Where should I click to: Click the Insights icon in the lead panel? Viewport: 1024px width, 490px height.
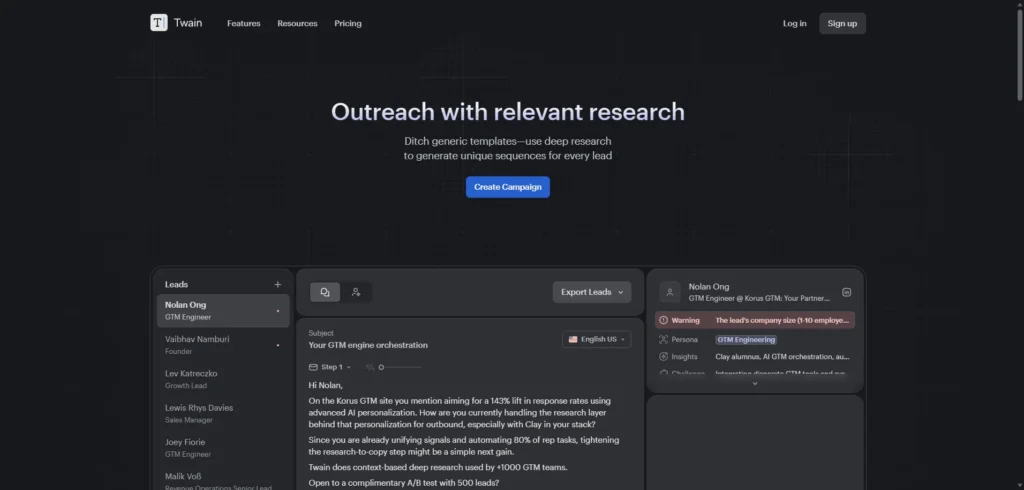tap(664, 357)
